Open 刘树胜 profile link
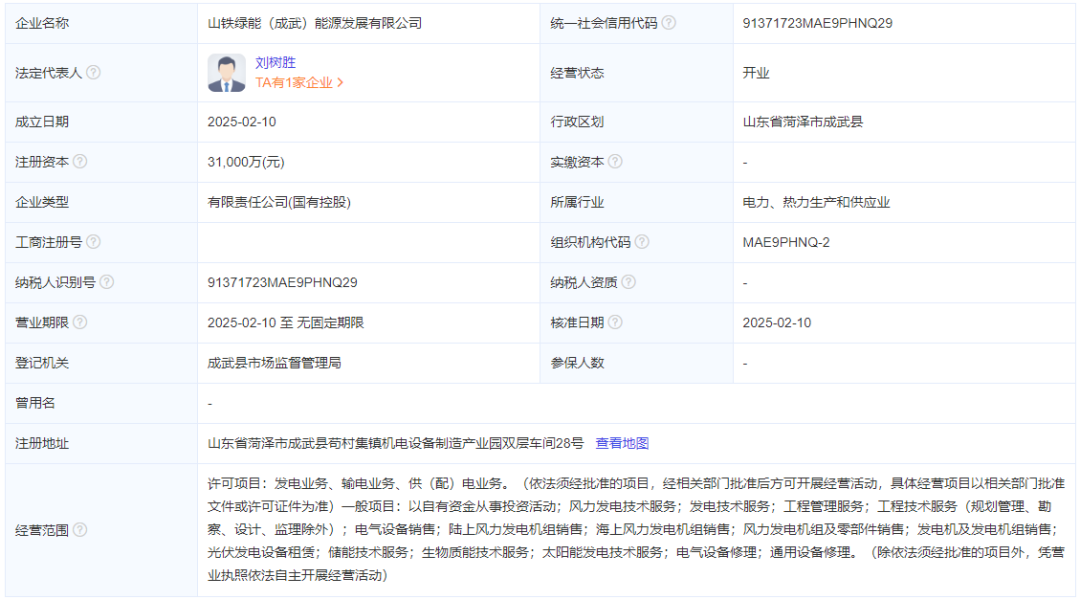The image size is (1080, 600). (x=276, y=63)
